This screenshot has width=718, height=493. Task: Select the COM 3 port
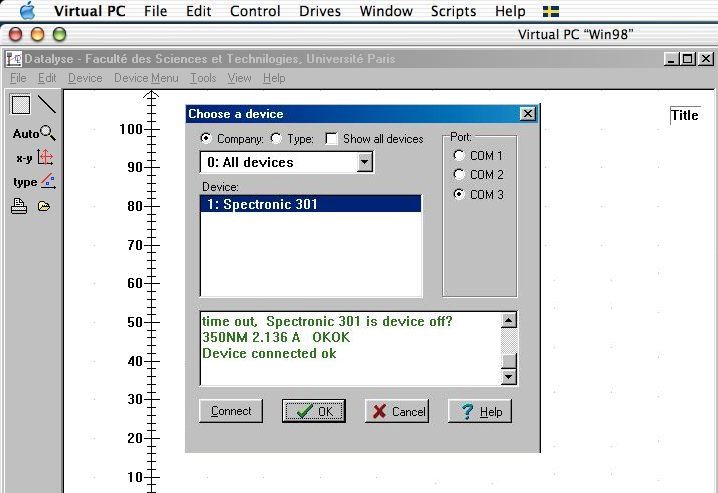click(459, 194)
